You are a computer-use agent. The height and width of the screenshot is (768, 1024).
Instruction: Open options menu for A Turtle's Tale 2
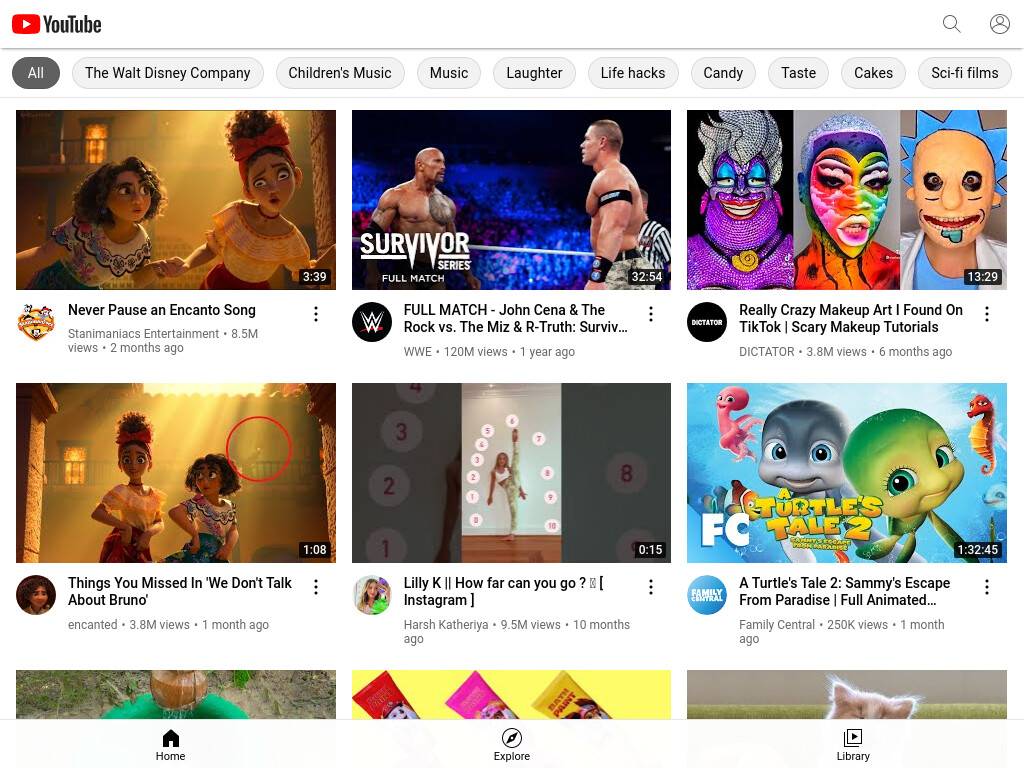point(987,587)
